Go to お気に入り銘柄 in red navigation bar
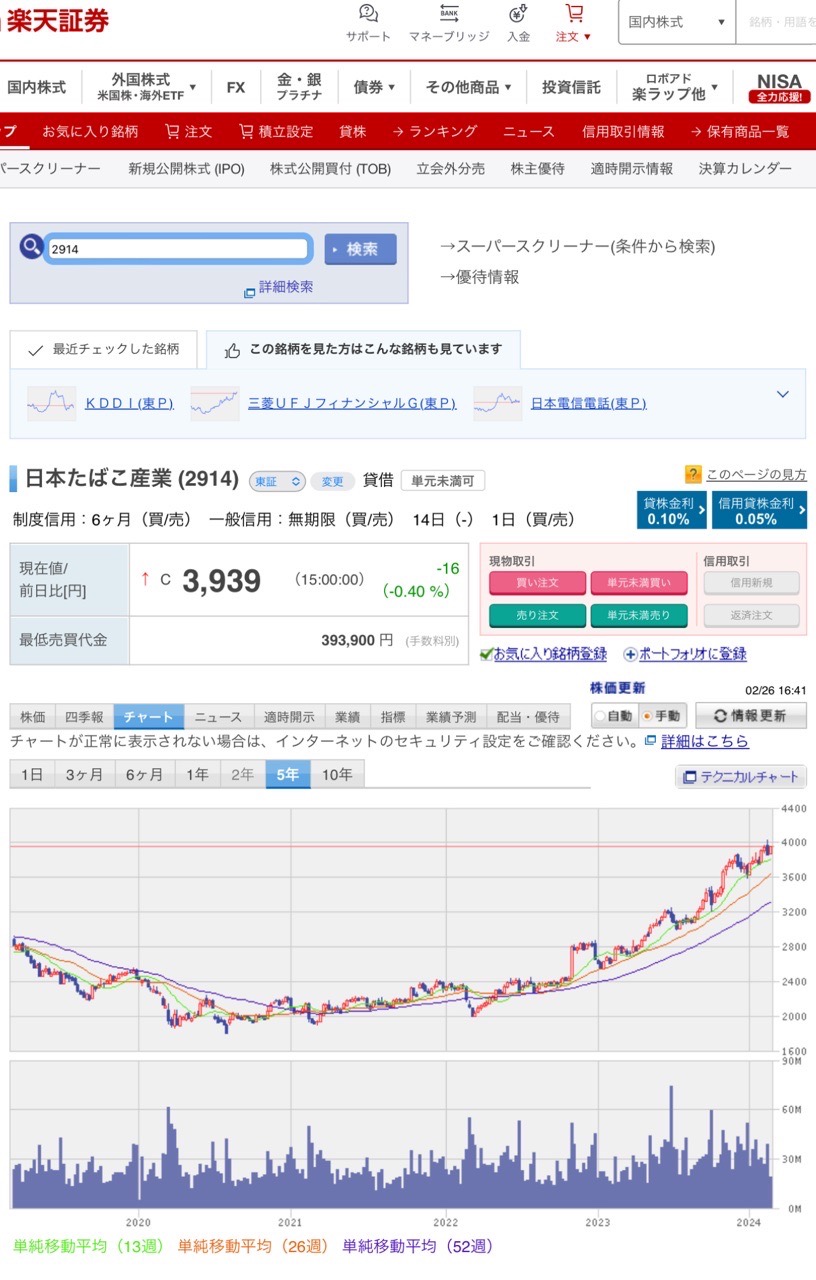Image resolution: width=816 pixels, height=1280 pixels. (90, 131)
